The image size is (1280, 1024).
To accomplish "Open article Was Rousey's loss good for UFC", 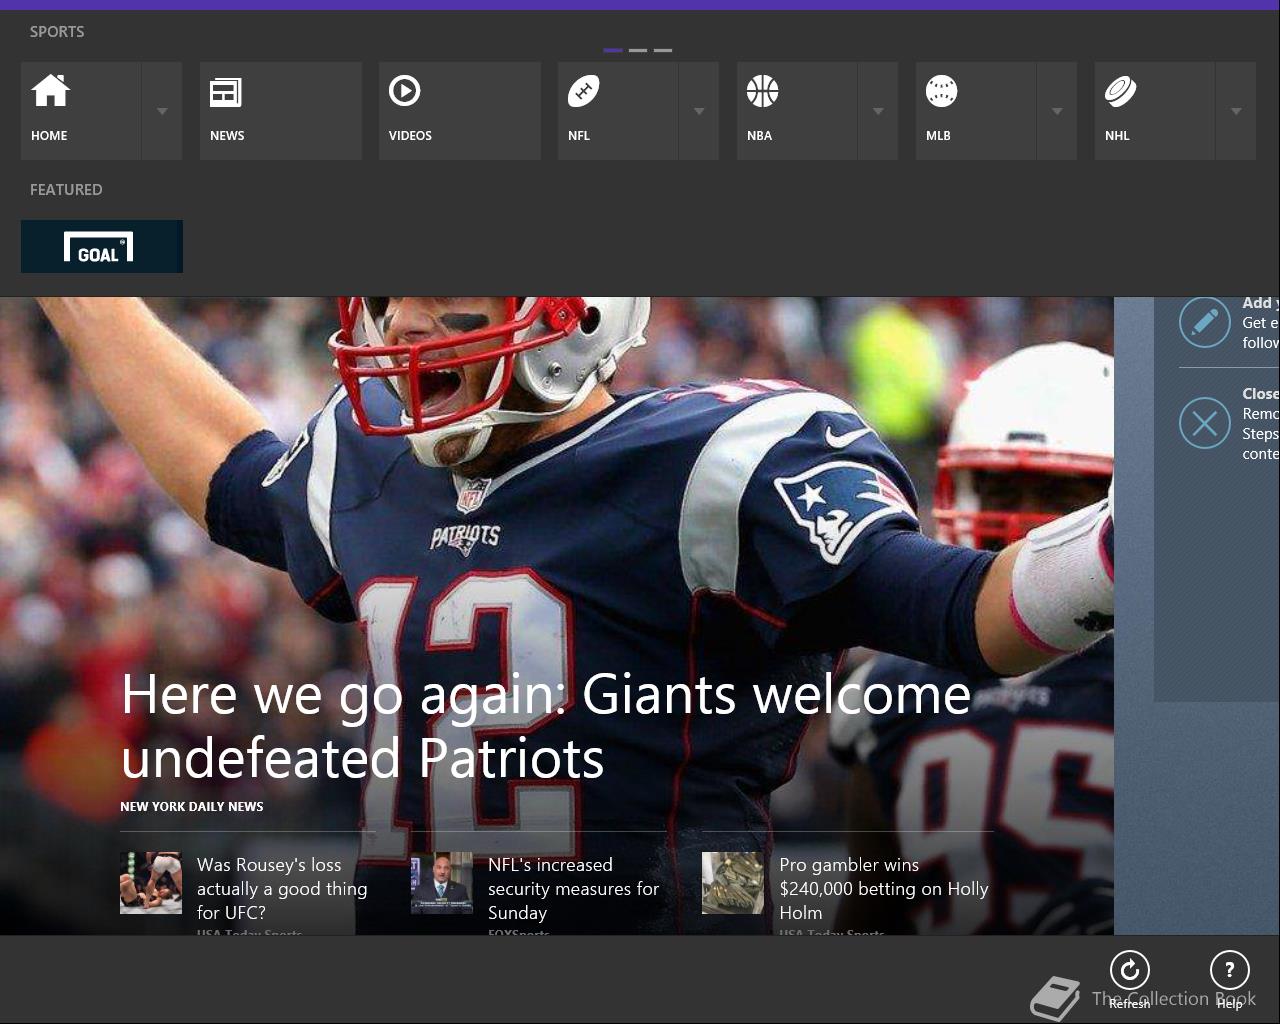I will [x=282, y=889].
